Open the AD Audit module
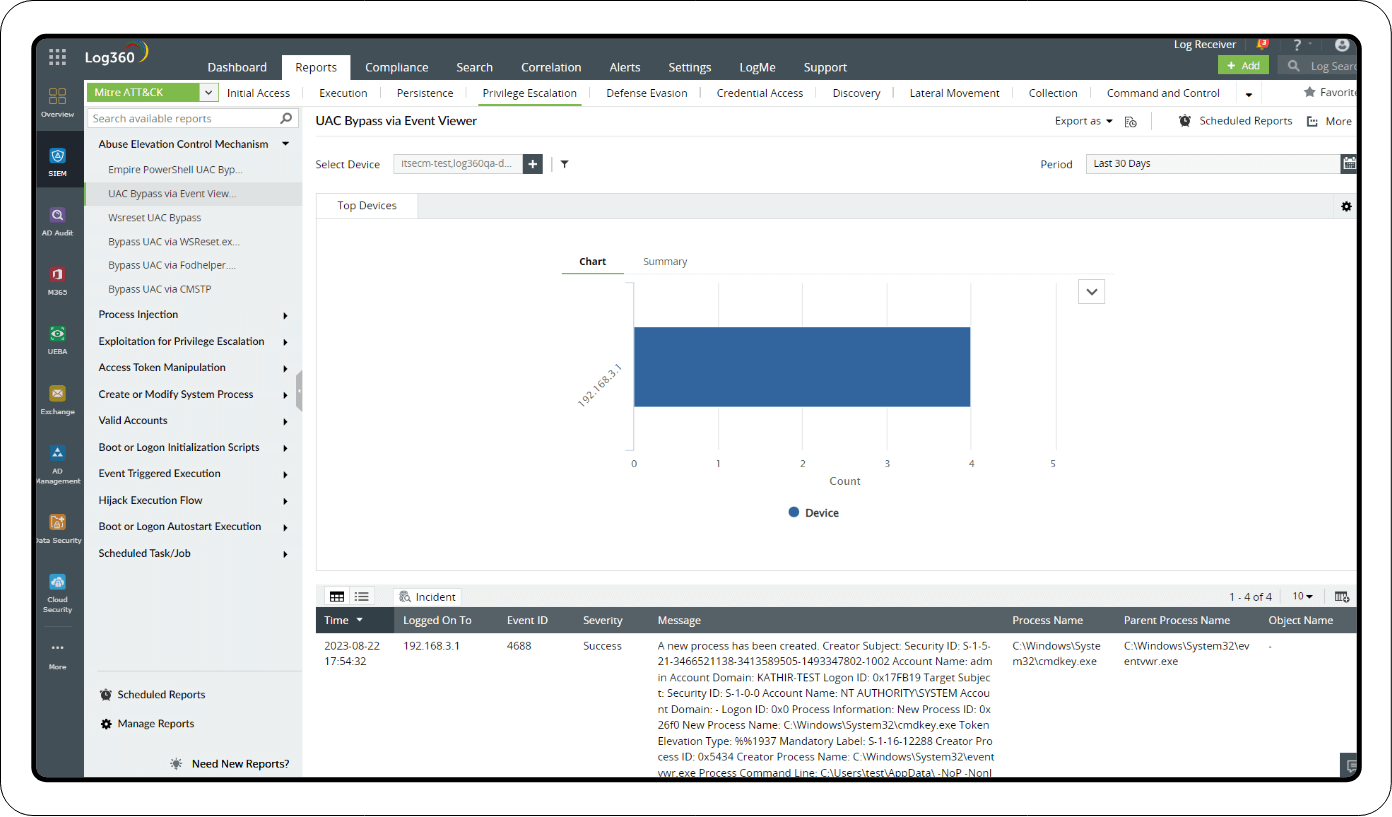This screenshot has height=817, width=1392. pos(57,221)
